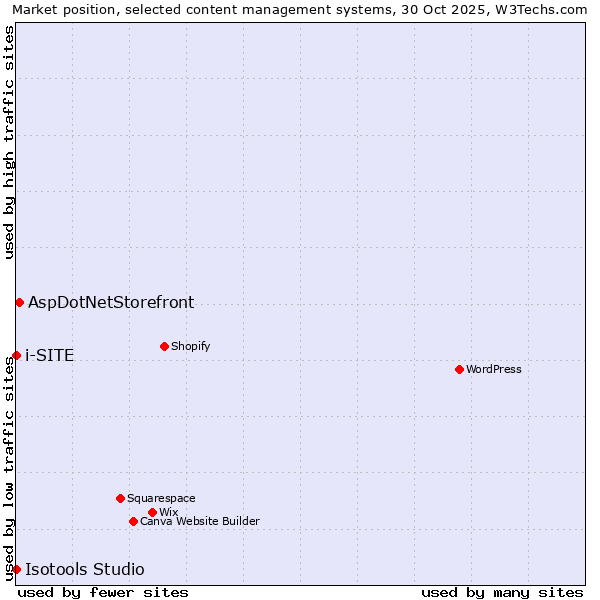The height and width of the screenshot is (600, 600).
Task: Click the Isotools Studio data point marker
Action: (x=16, y=569)
